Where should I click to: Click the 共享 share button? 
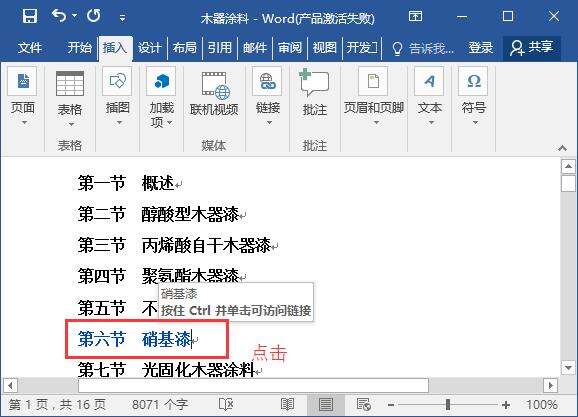[x=532, y=48]
